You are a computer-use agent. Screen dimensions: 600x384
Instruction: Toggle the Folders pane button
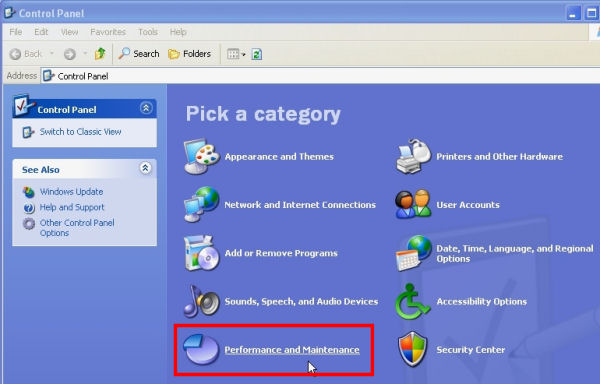click(190, 54)
